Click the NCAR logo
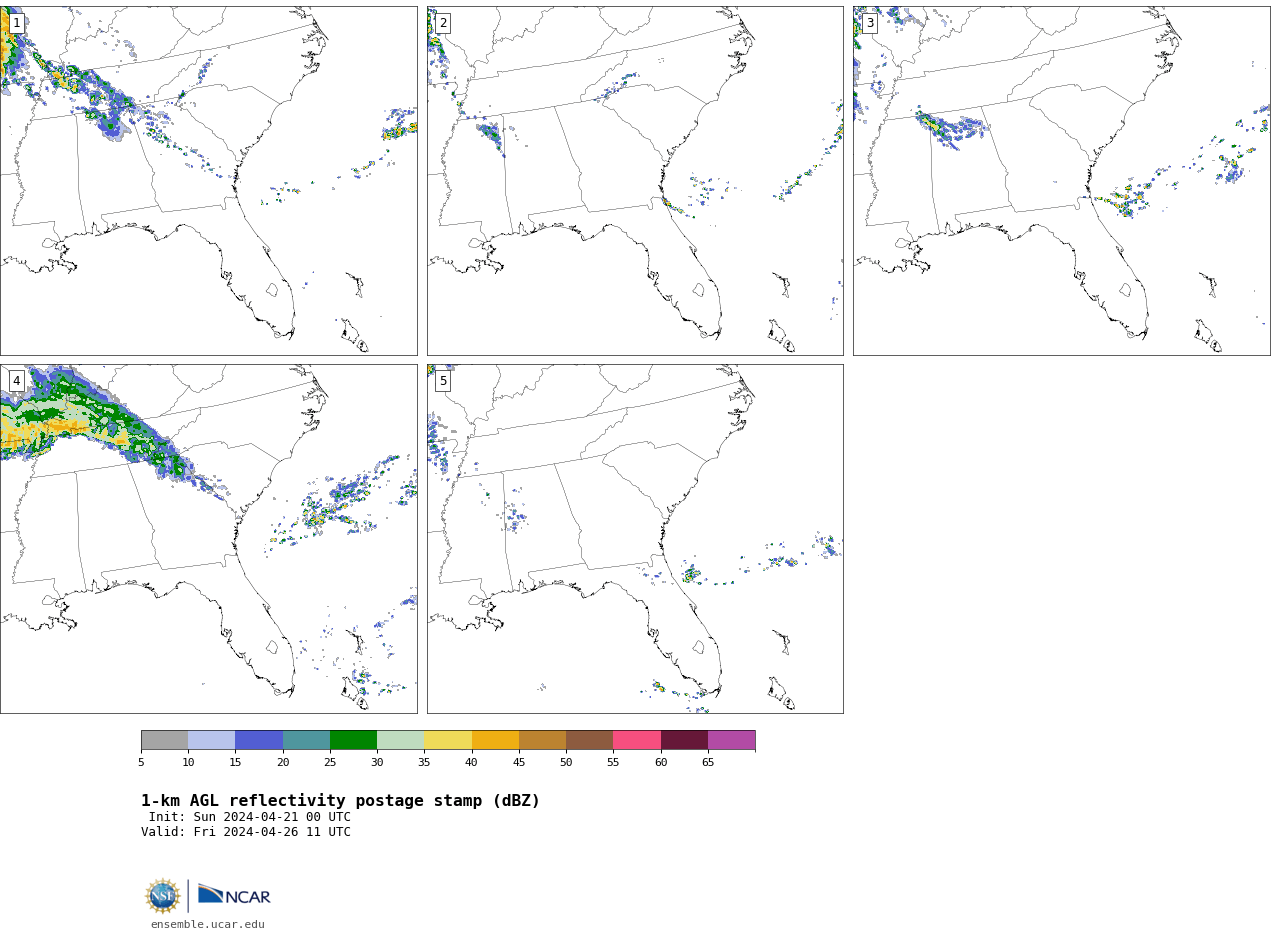This screenshot has height=936, width=1280. point(234,895)
